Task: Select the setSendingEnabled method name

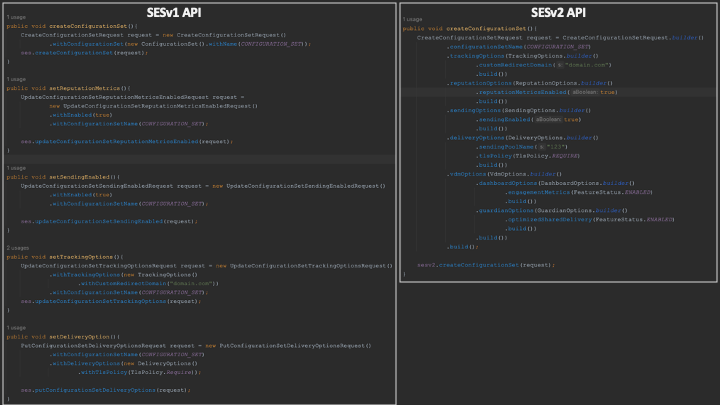Action: 79,177
